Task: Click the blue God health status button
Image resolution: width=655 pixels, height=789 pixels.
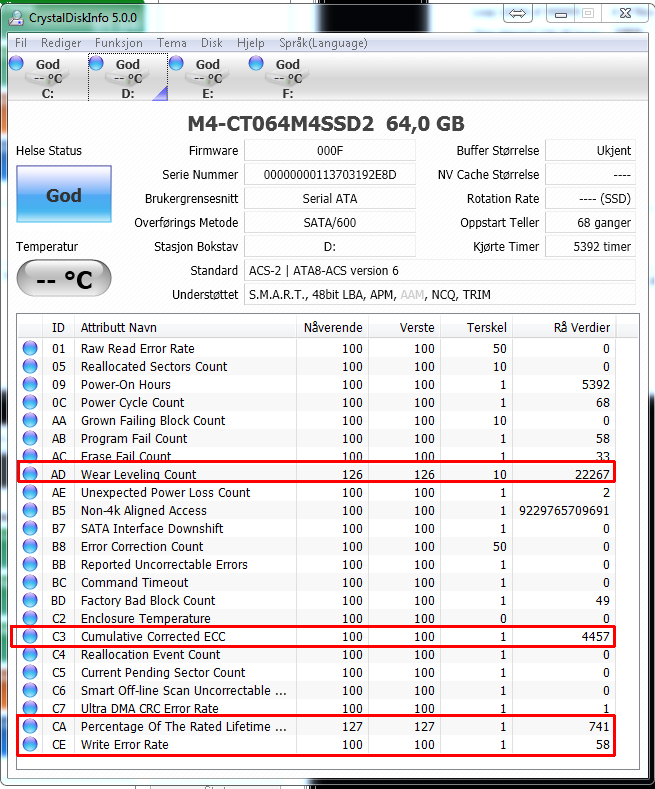Action: [x=64, y=194]
